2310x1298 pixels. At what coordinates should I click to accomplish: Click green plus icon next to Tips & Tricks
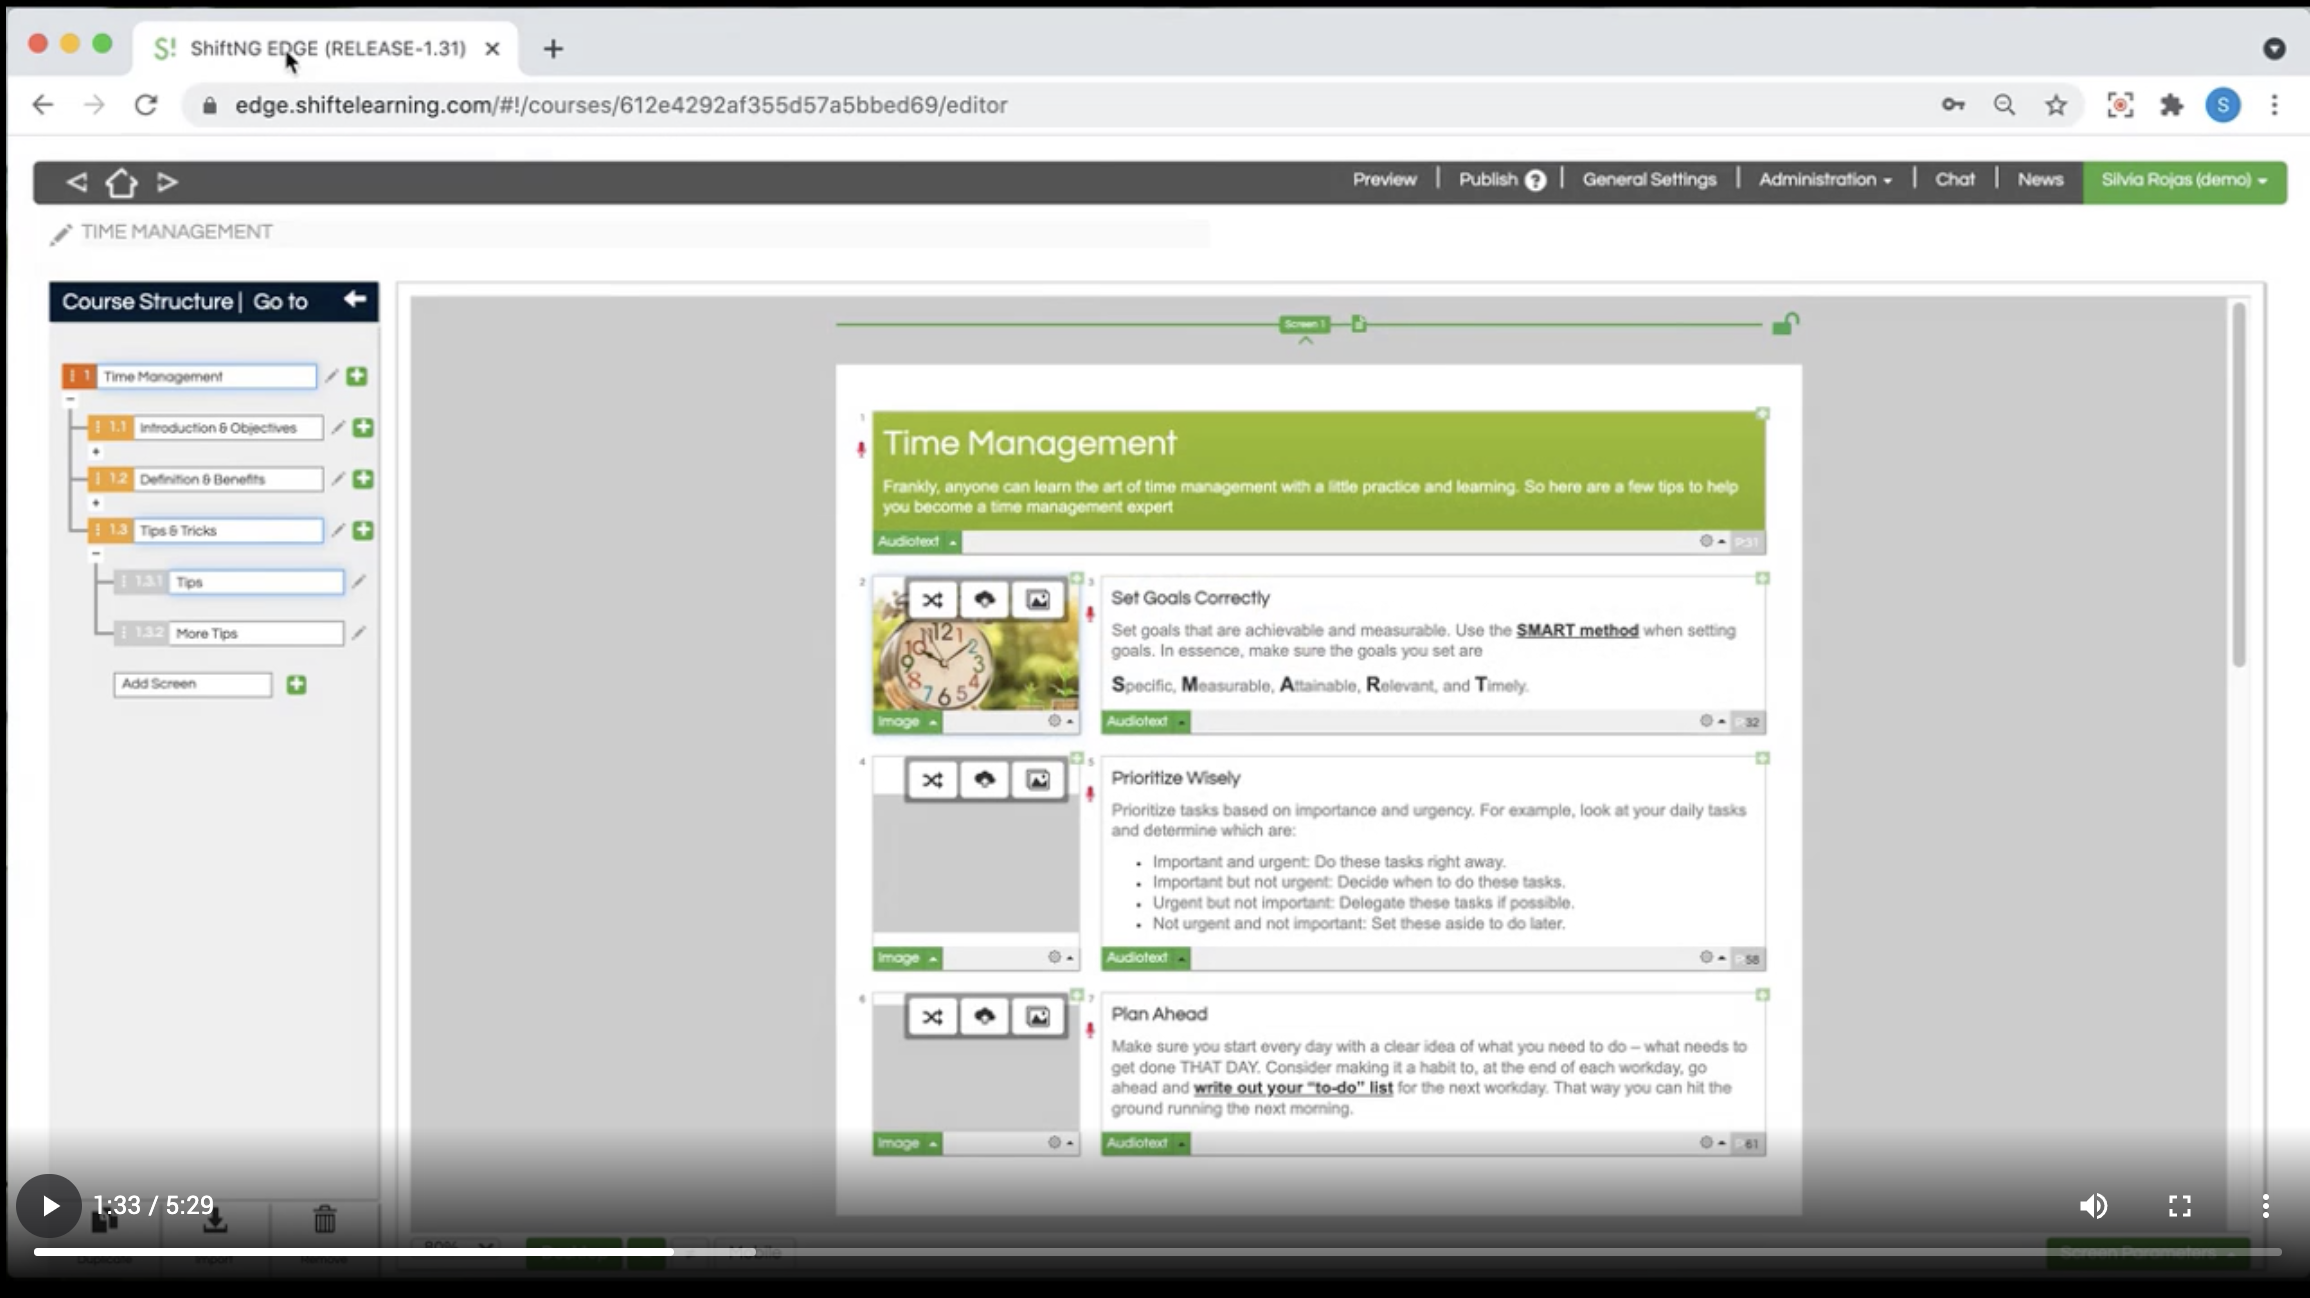[x=363, y=530]
